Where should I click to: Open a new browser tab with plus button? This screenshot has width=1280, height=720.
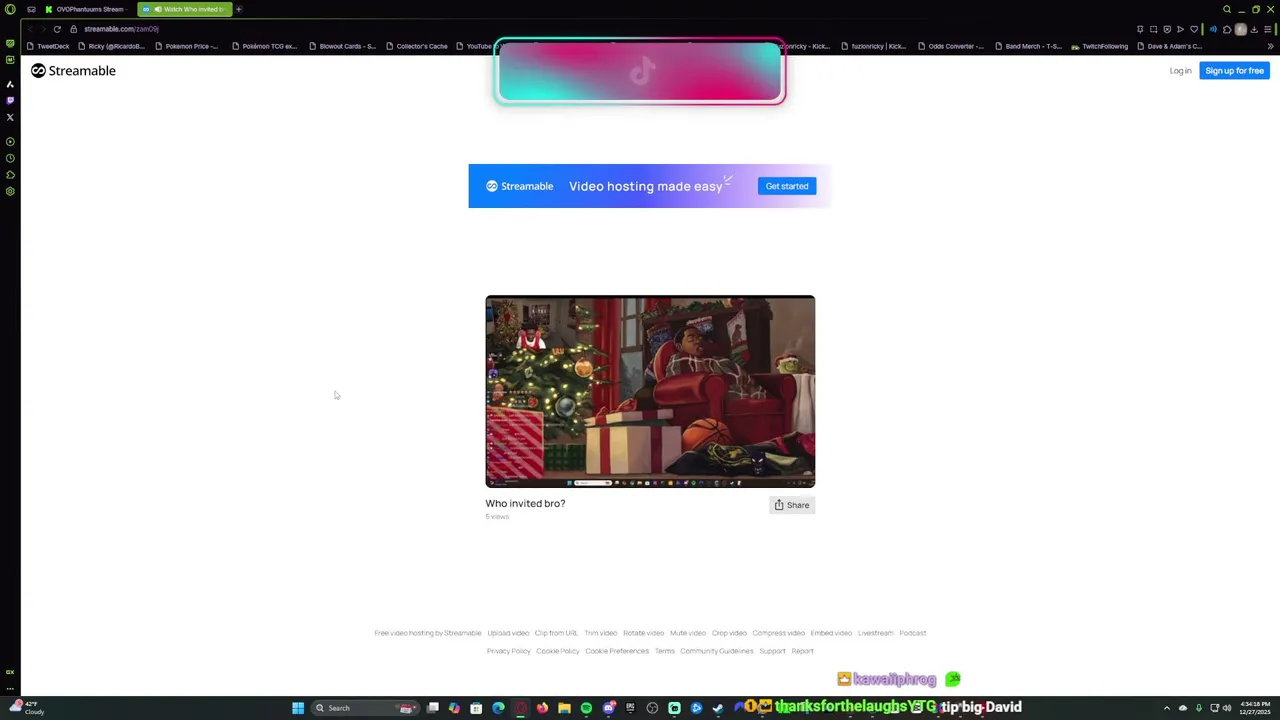pos(239,9)
